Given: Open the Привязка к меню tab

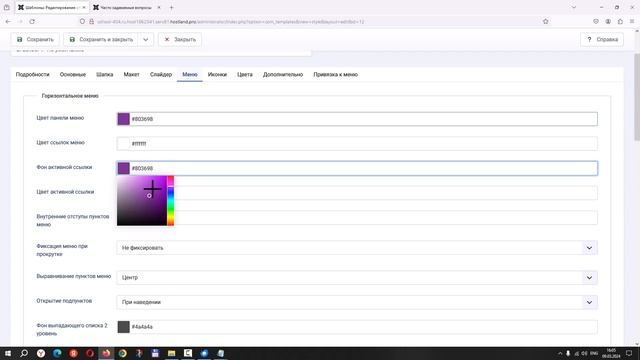Looking at the screenshot, I should coord(336,75).
